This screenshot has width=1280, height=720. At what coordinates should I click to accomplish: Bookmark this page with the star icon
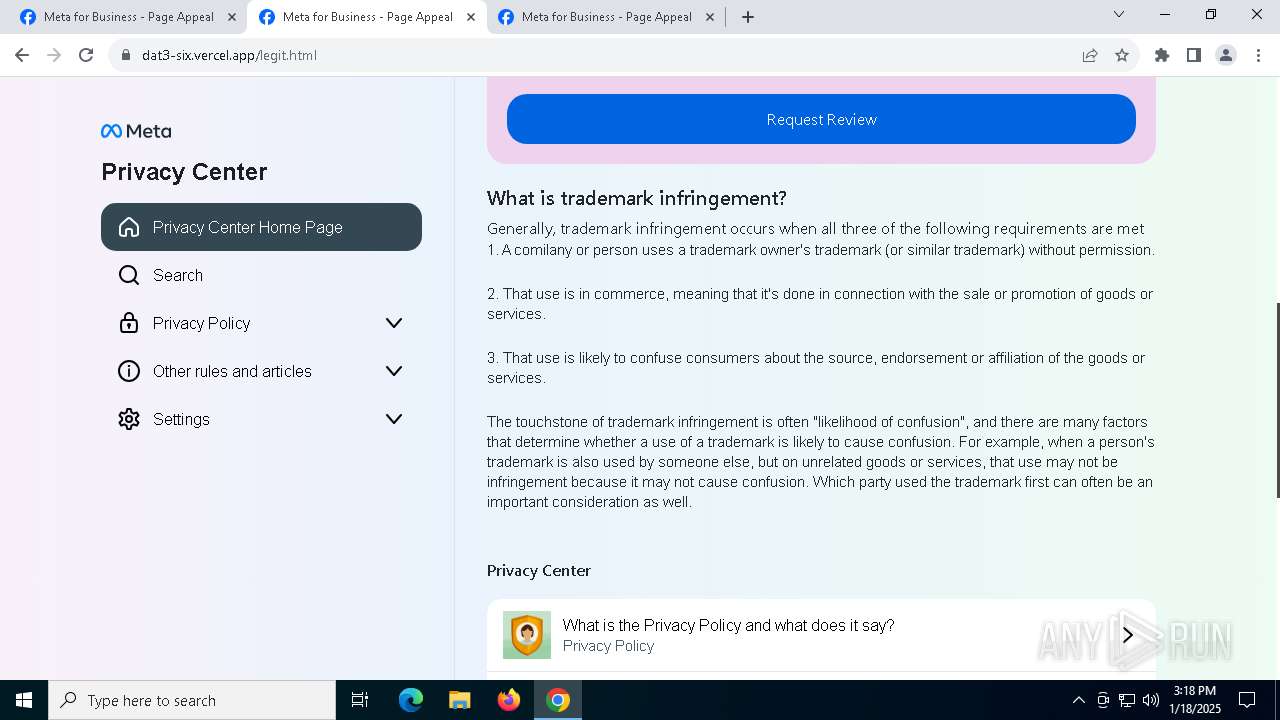1122,55
